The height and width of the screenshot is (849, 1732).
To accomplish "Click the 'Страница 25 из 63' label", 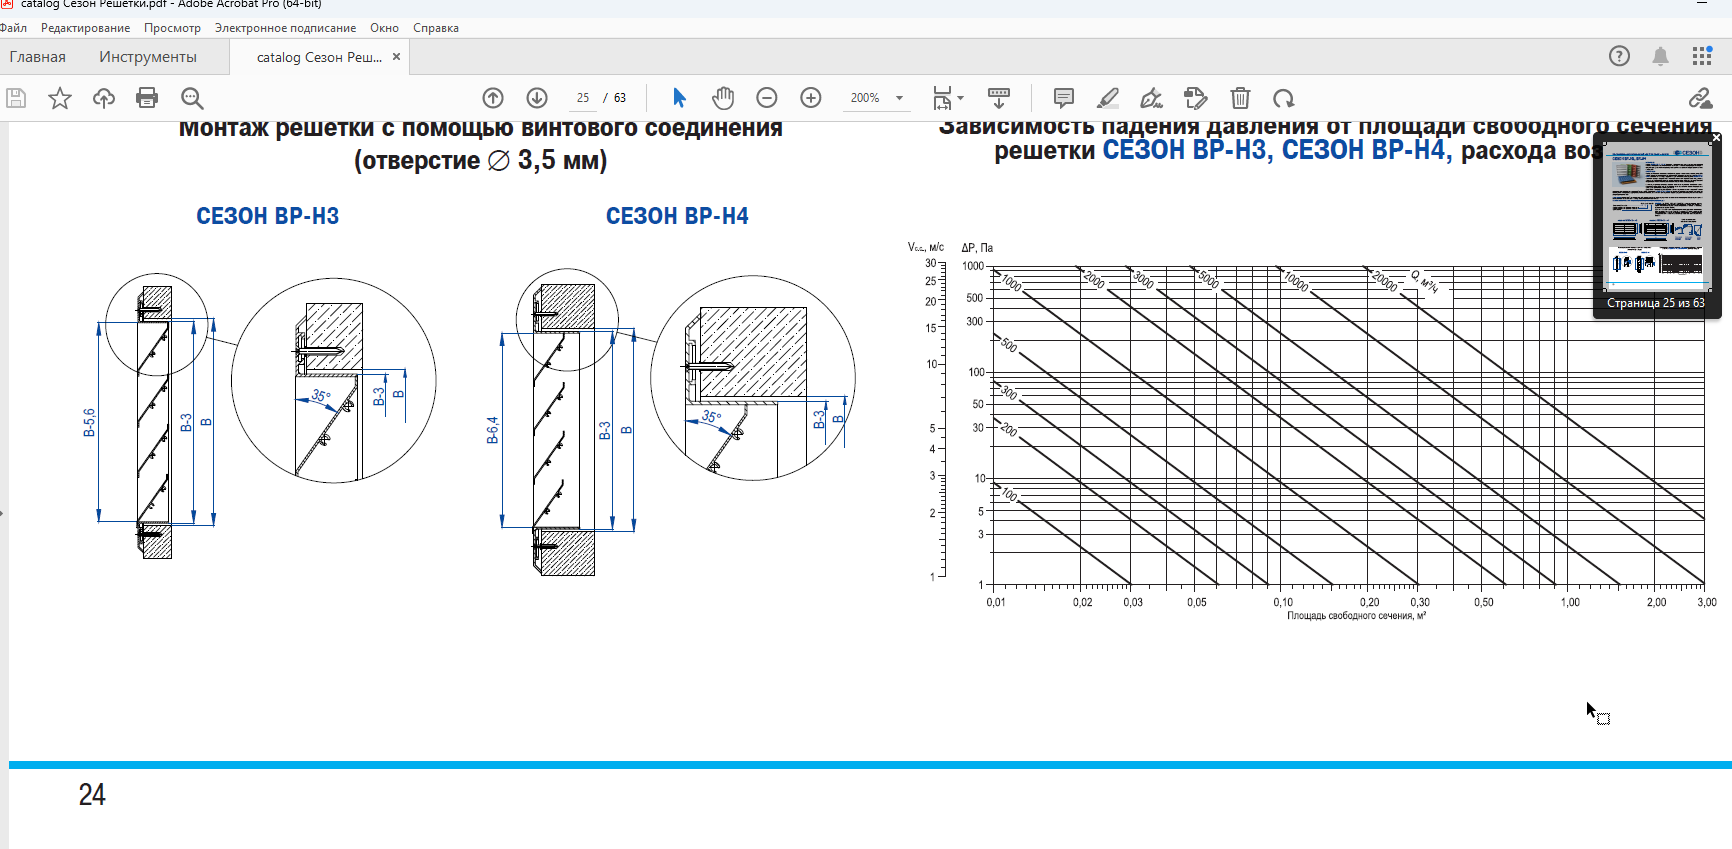I will [1656, 303].
